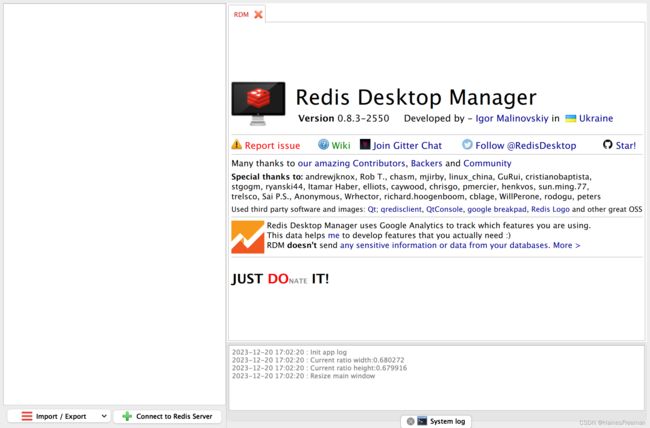This screenshot has height=428, width=650.
Task: Click the Report issue warning icon
Action: point(237,144)
